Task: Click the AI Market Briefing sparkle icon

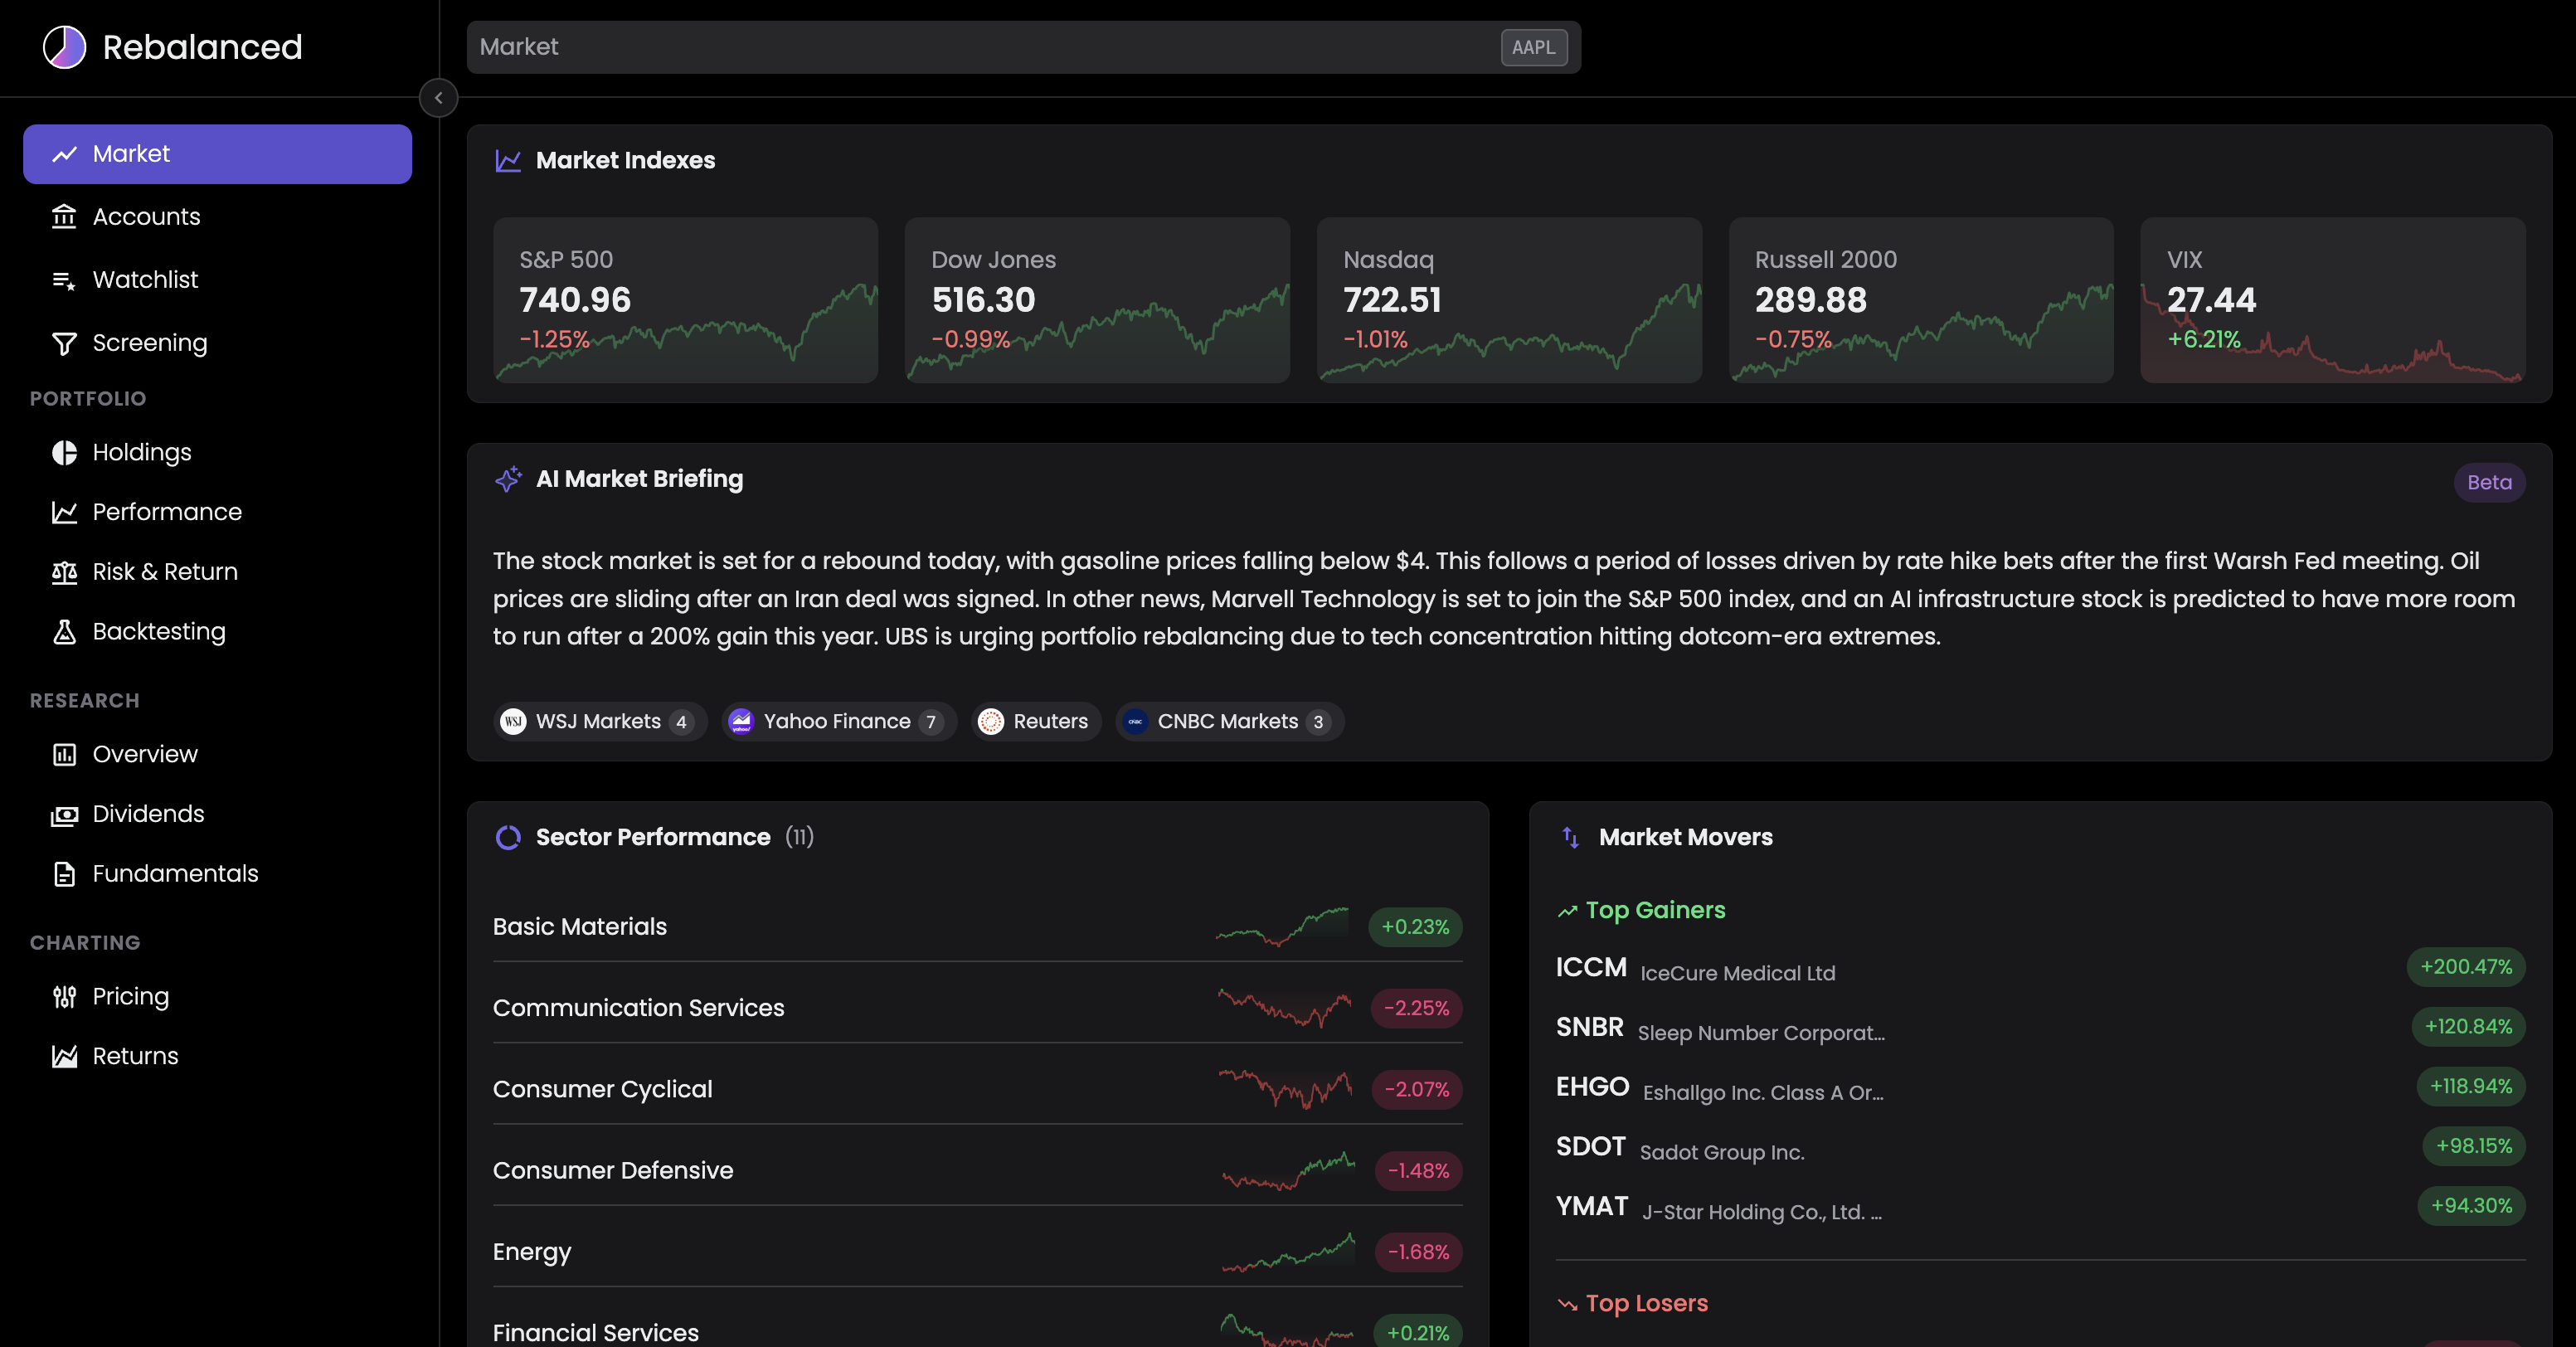Action: point(508,479)
